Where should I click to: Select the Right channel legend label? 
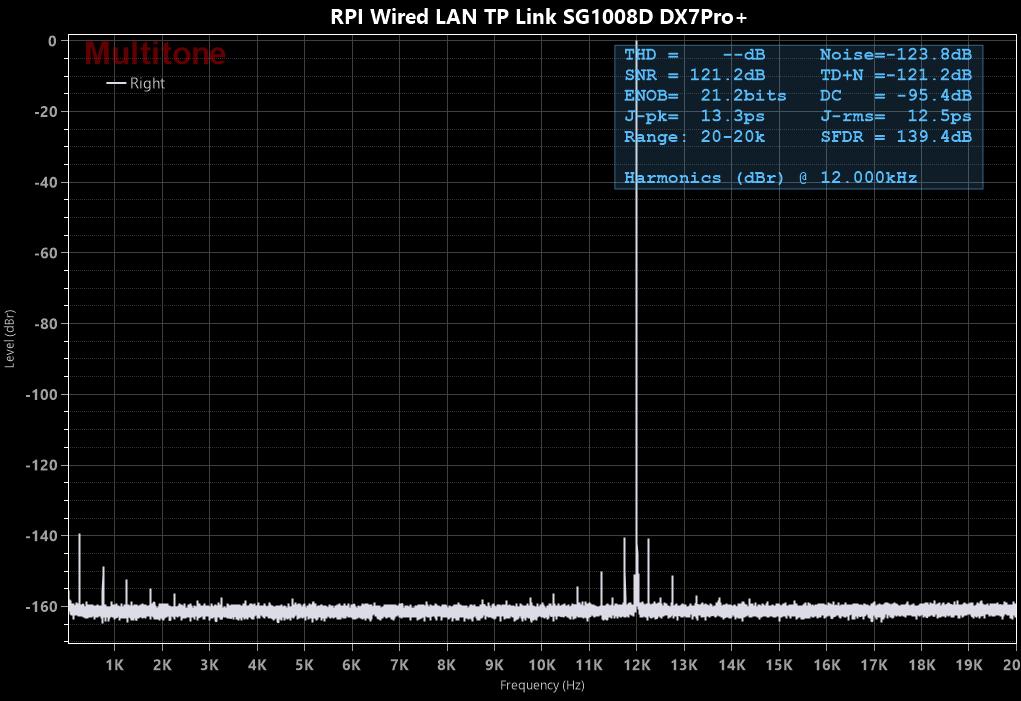[147, 83]
